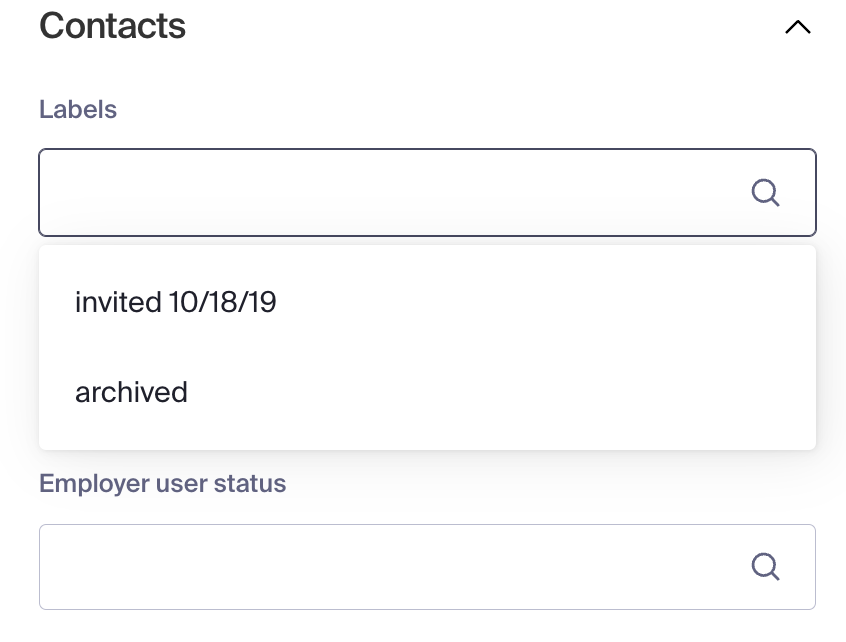
Task: Pick the archived entry from the suggestions list
Action: (427, 392)
